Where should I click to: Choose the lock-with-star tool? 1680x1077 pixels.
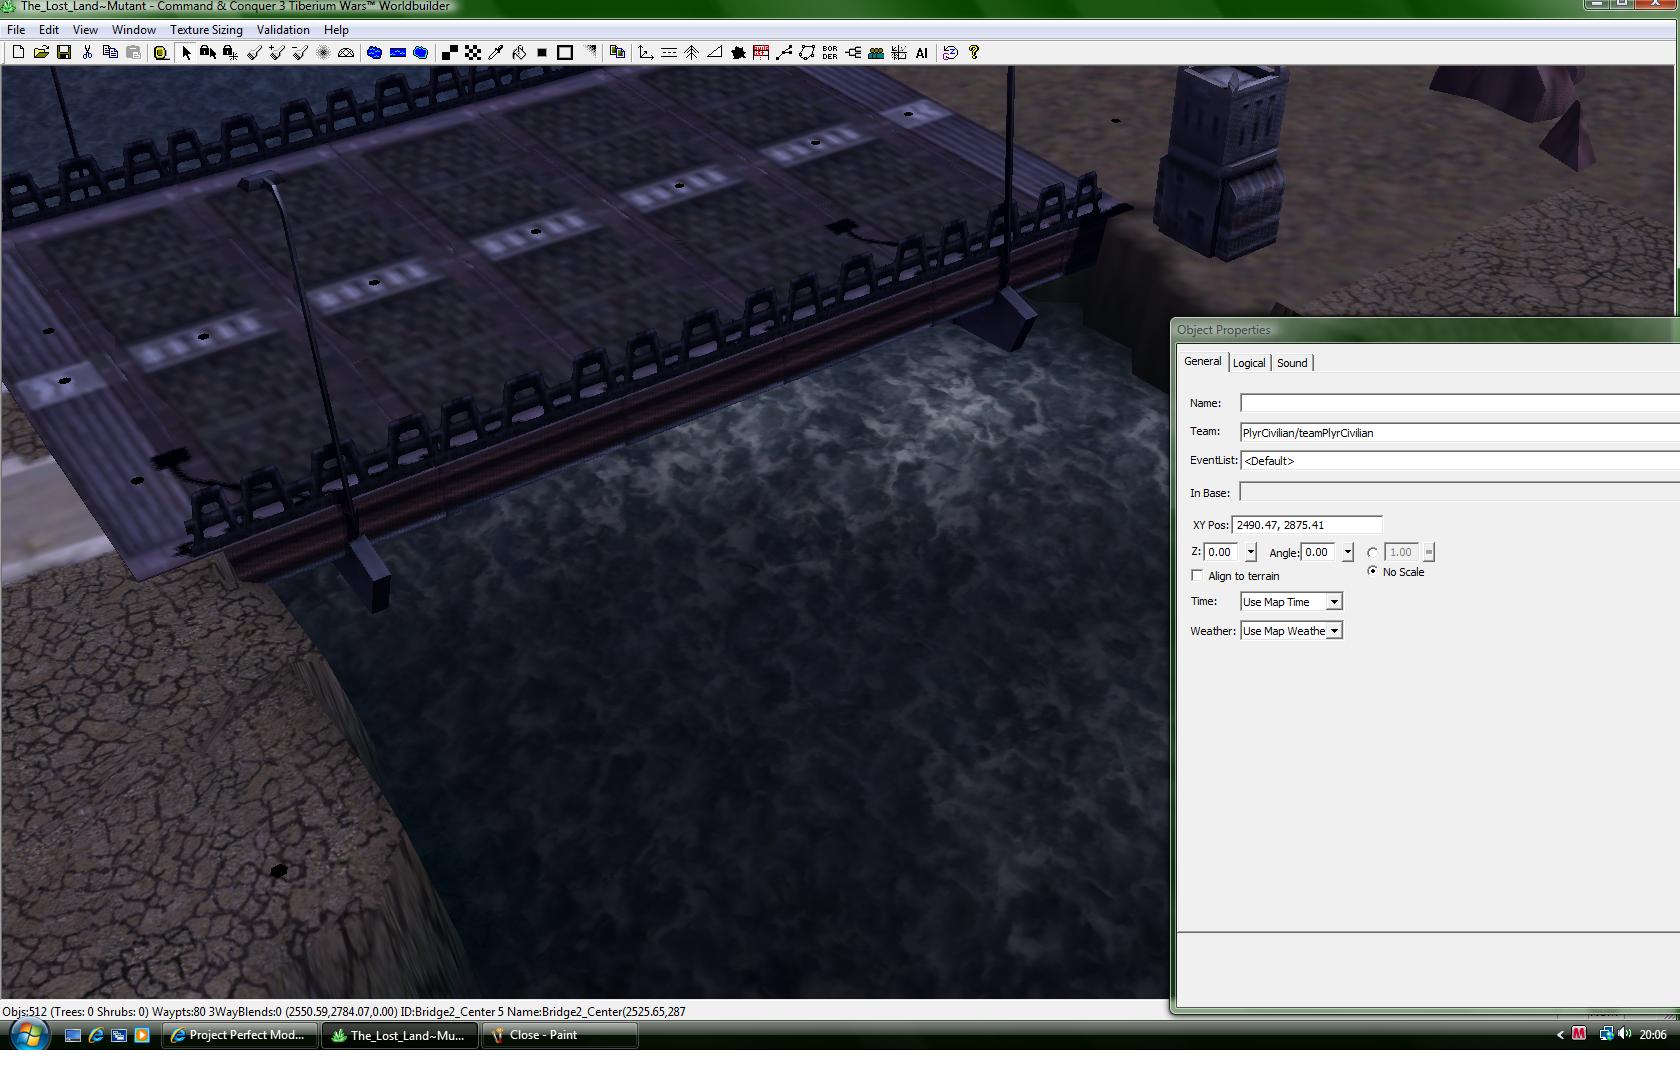click(231, 52)
